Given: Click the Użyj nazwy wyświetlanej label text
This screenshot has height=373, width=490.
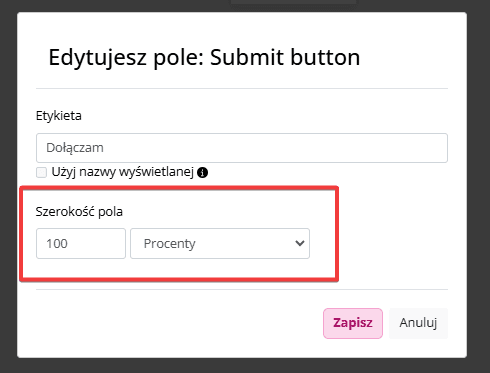Looking at the screenshot, I should [x=123, y=172].
